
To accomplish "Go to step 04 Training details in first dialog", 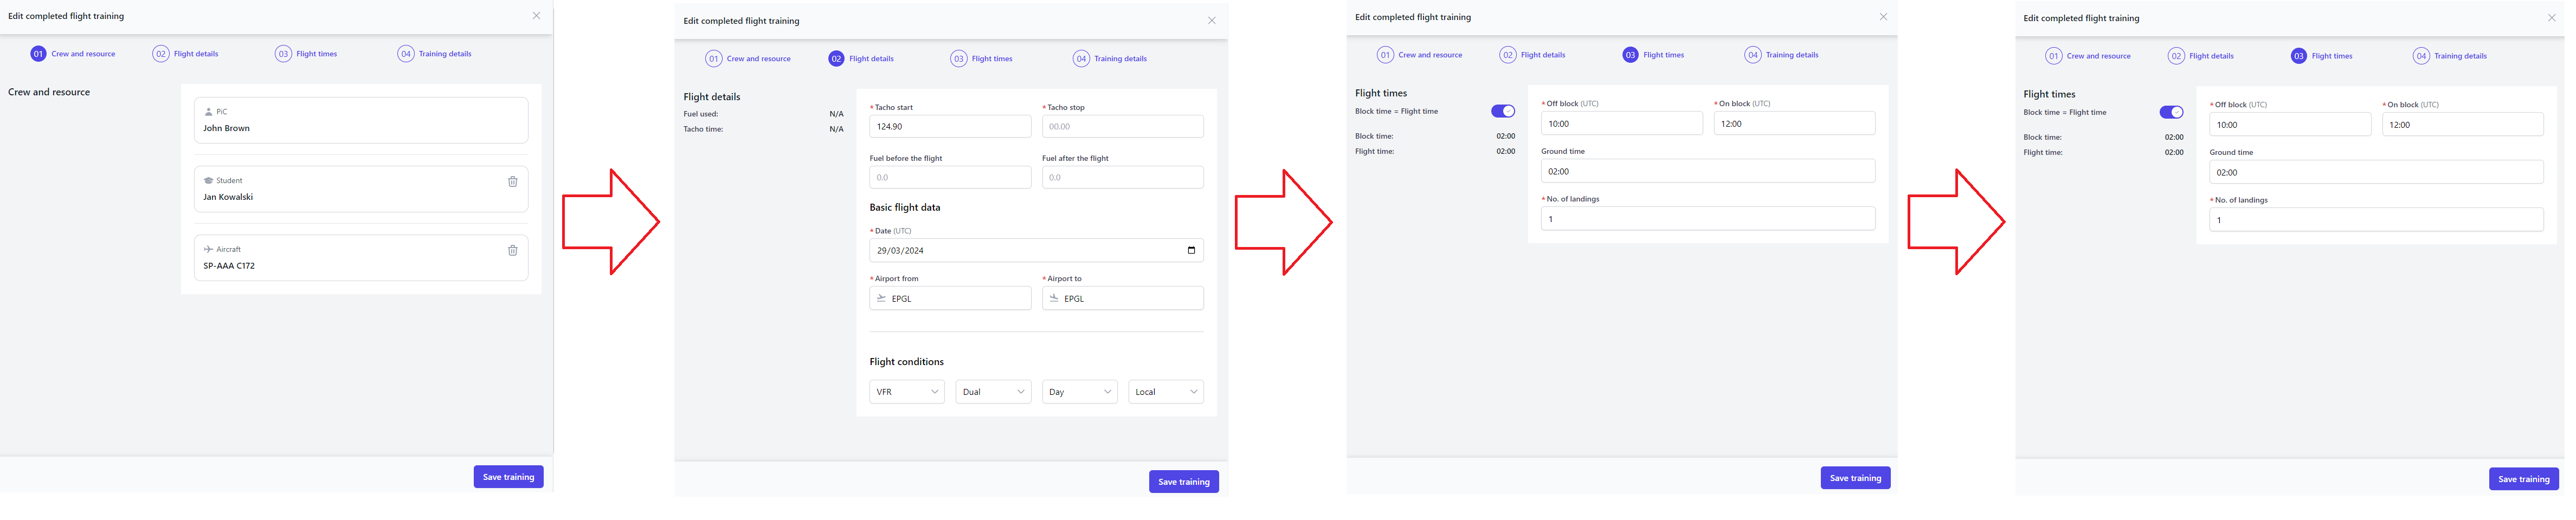I will click(434, 54).
